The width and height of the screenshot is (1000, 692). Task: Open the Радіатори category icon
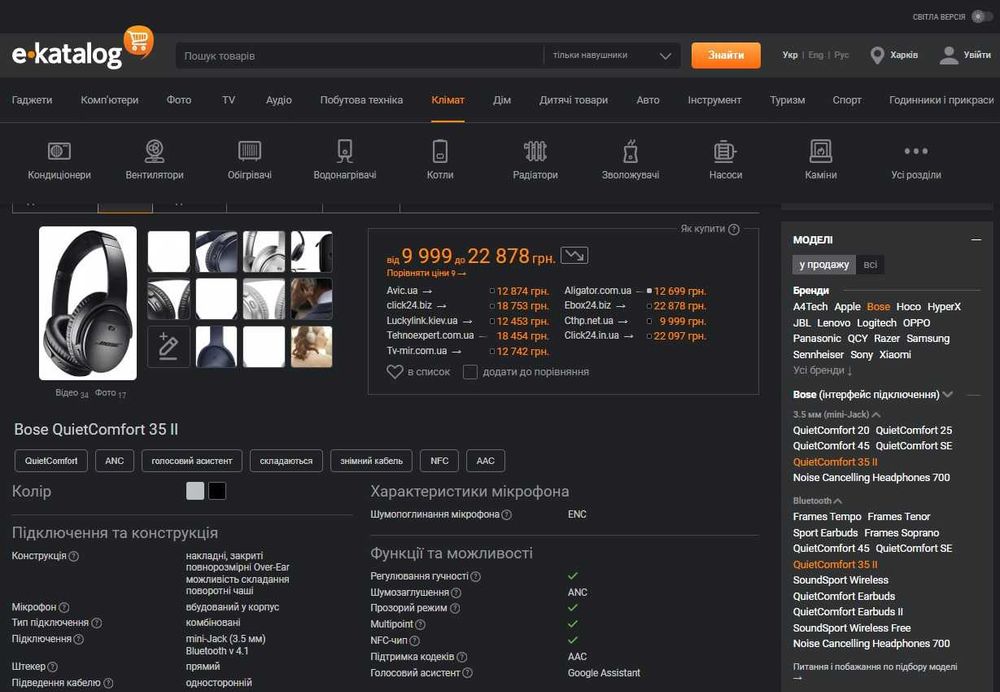535,151
